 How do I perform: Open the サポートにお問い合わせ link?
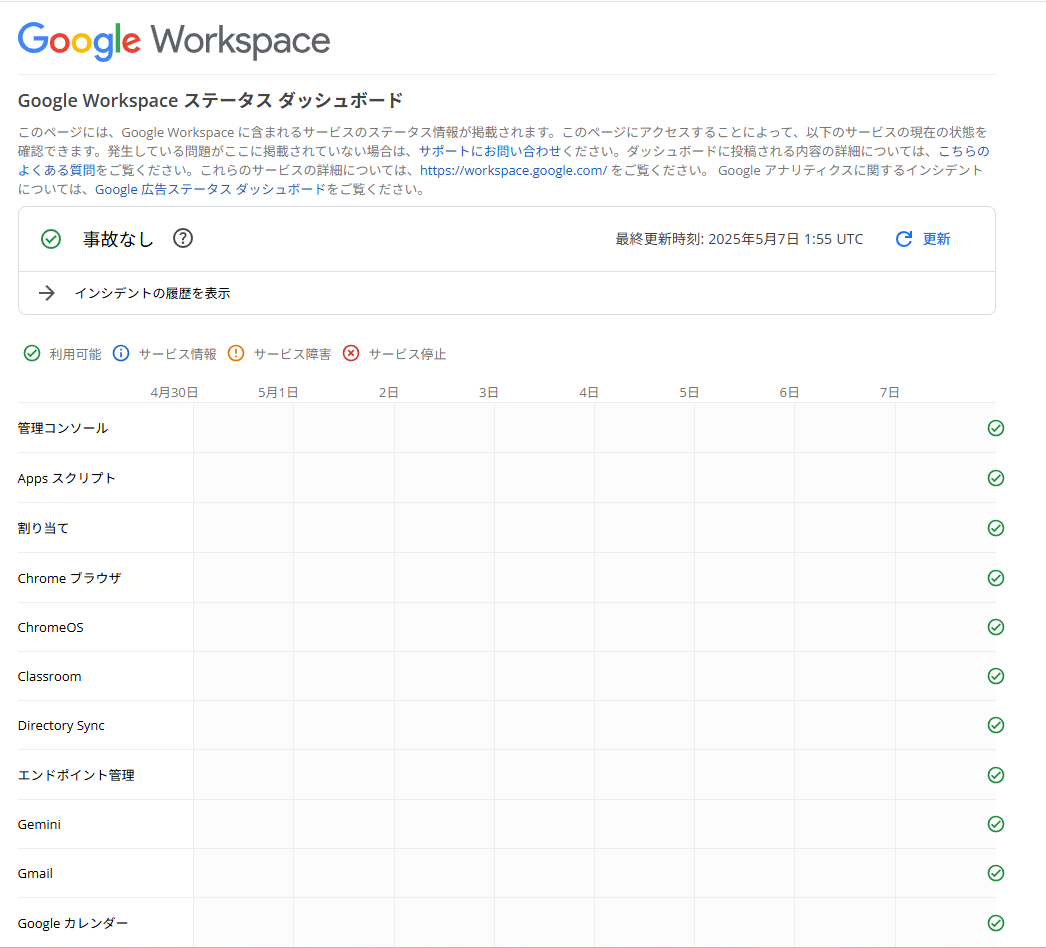490,151
